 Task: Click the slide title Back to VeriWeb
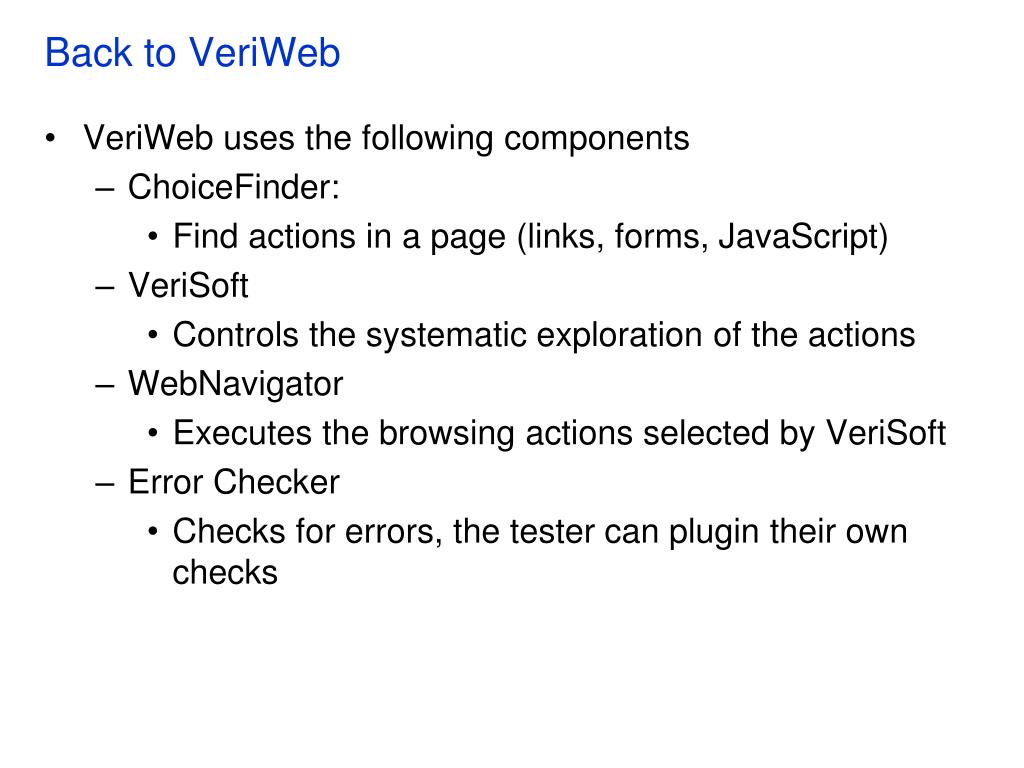click(193, 52)
